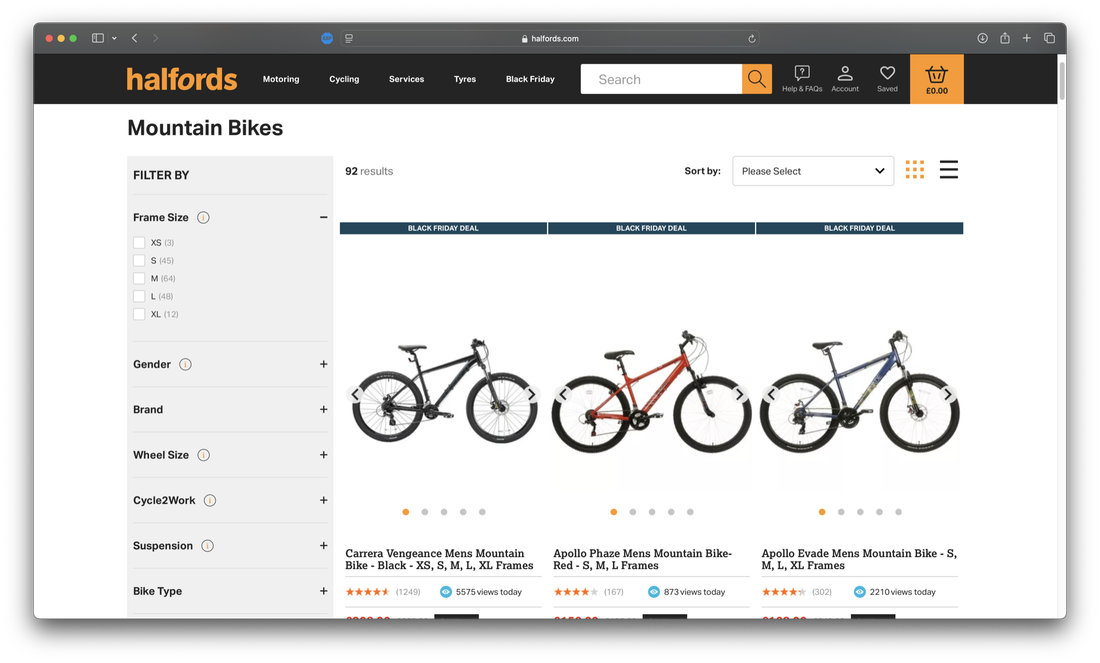This screenshot has height=663, width=1100.
Task: Expand the Bike Type filter section
Action: tap(323, 591)
